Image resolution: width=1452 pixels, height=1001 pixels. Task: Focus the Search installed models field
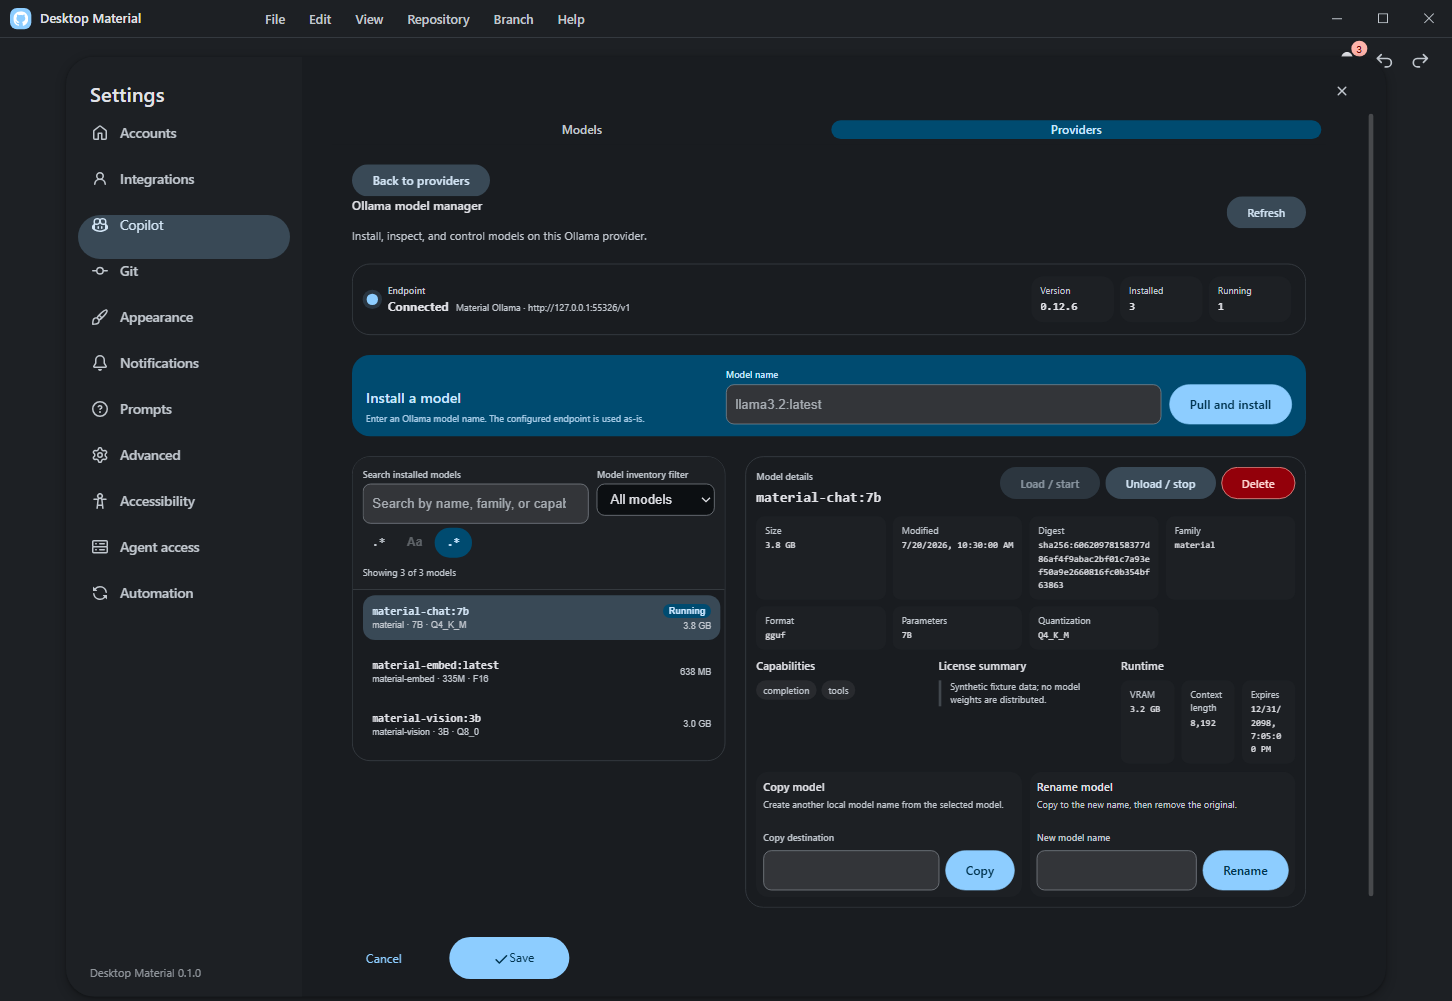475,504
